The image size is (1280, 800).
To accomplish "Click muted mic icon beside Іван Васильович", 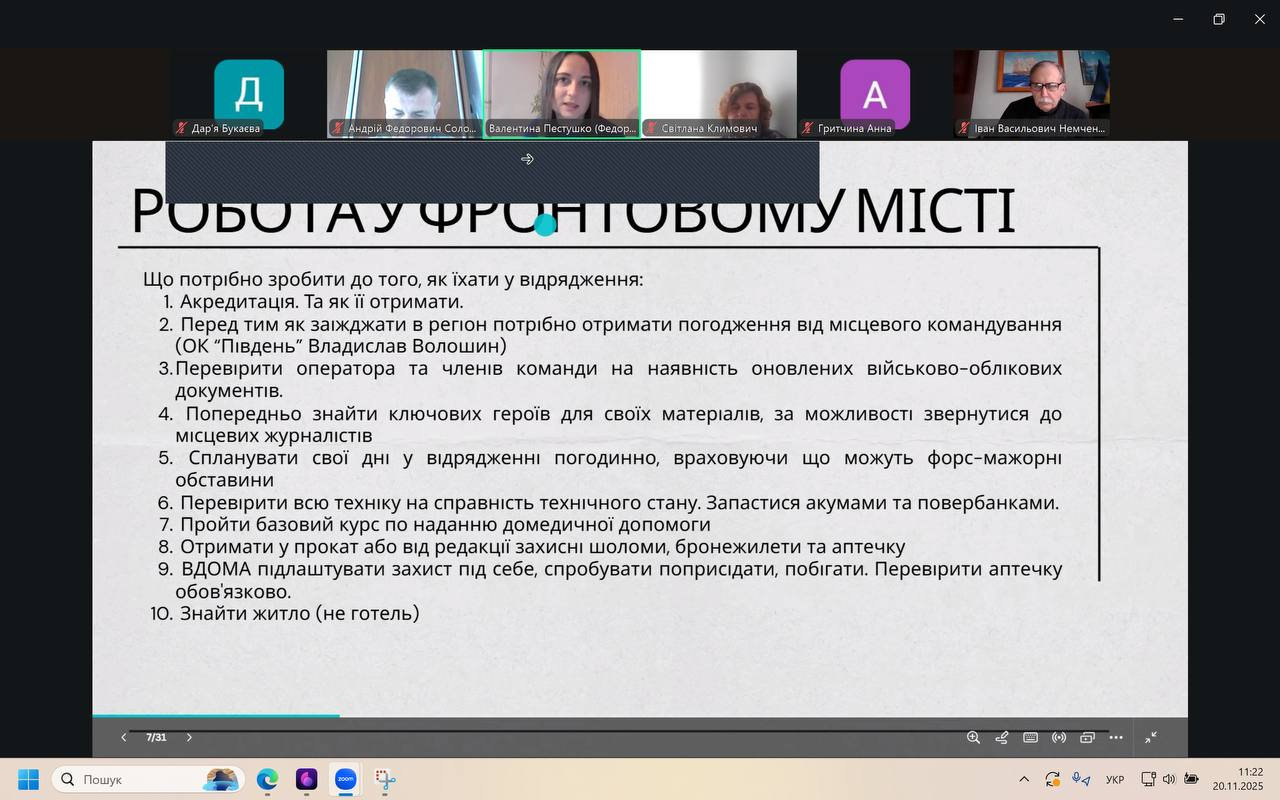I will tap(965, 128).
